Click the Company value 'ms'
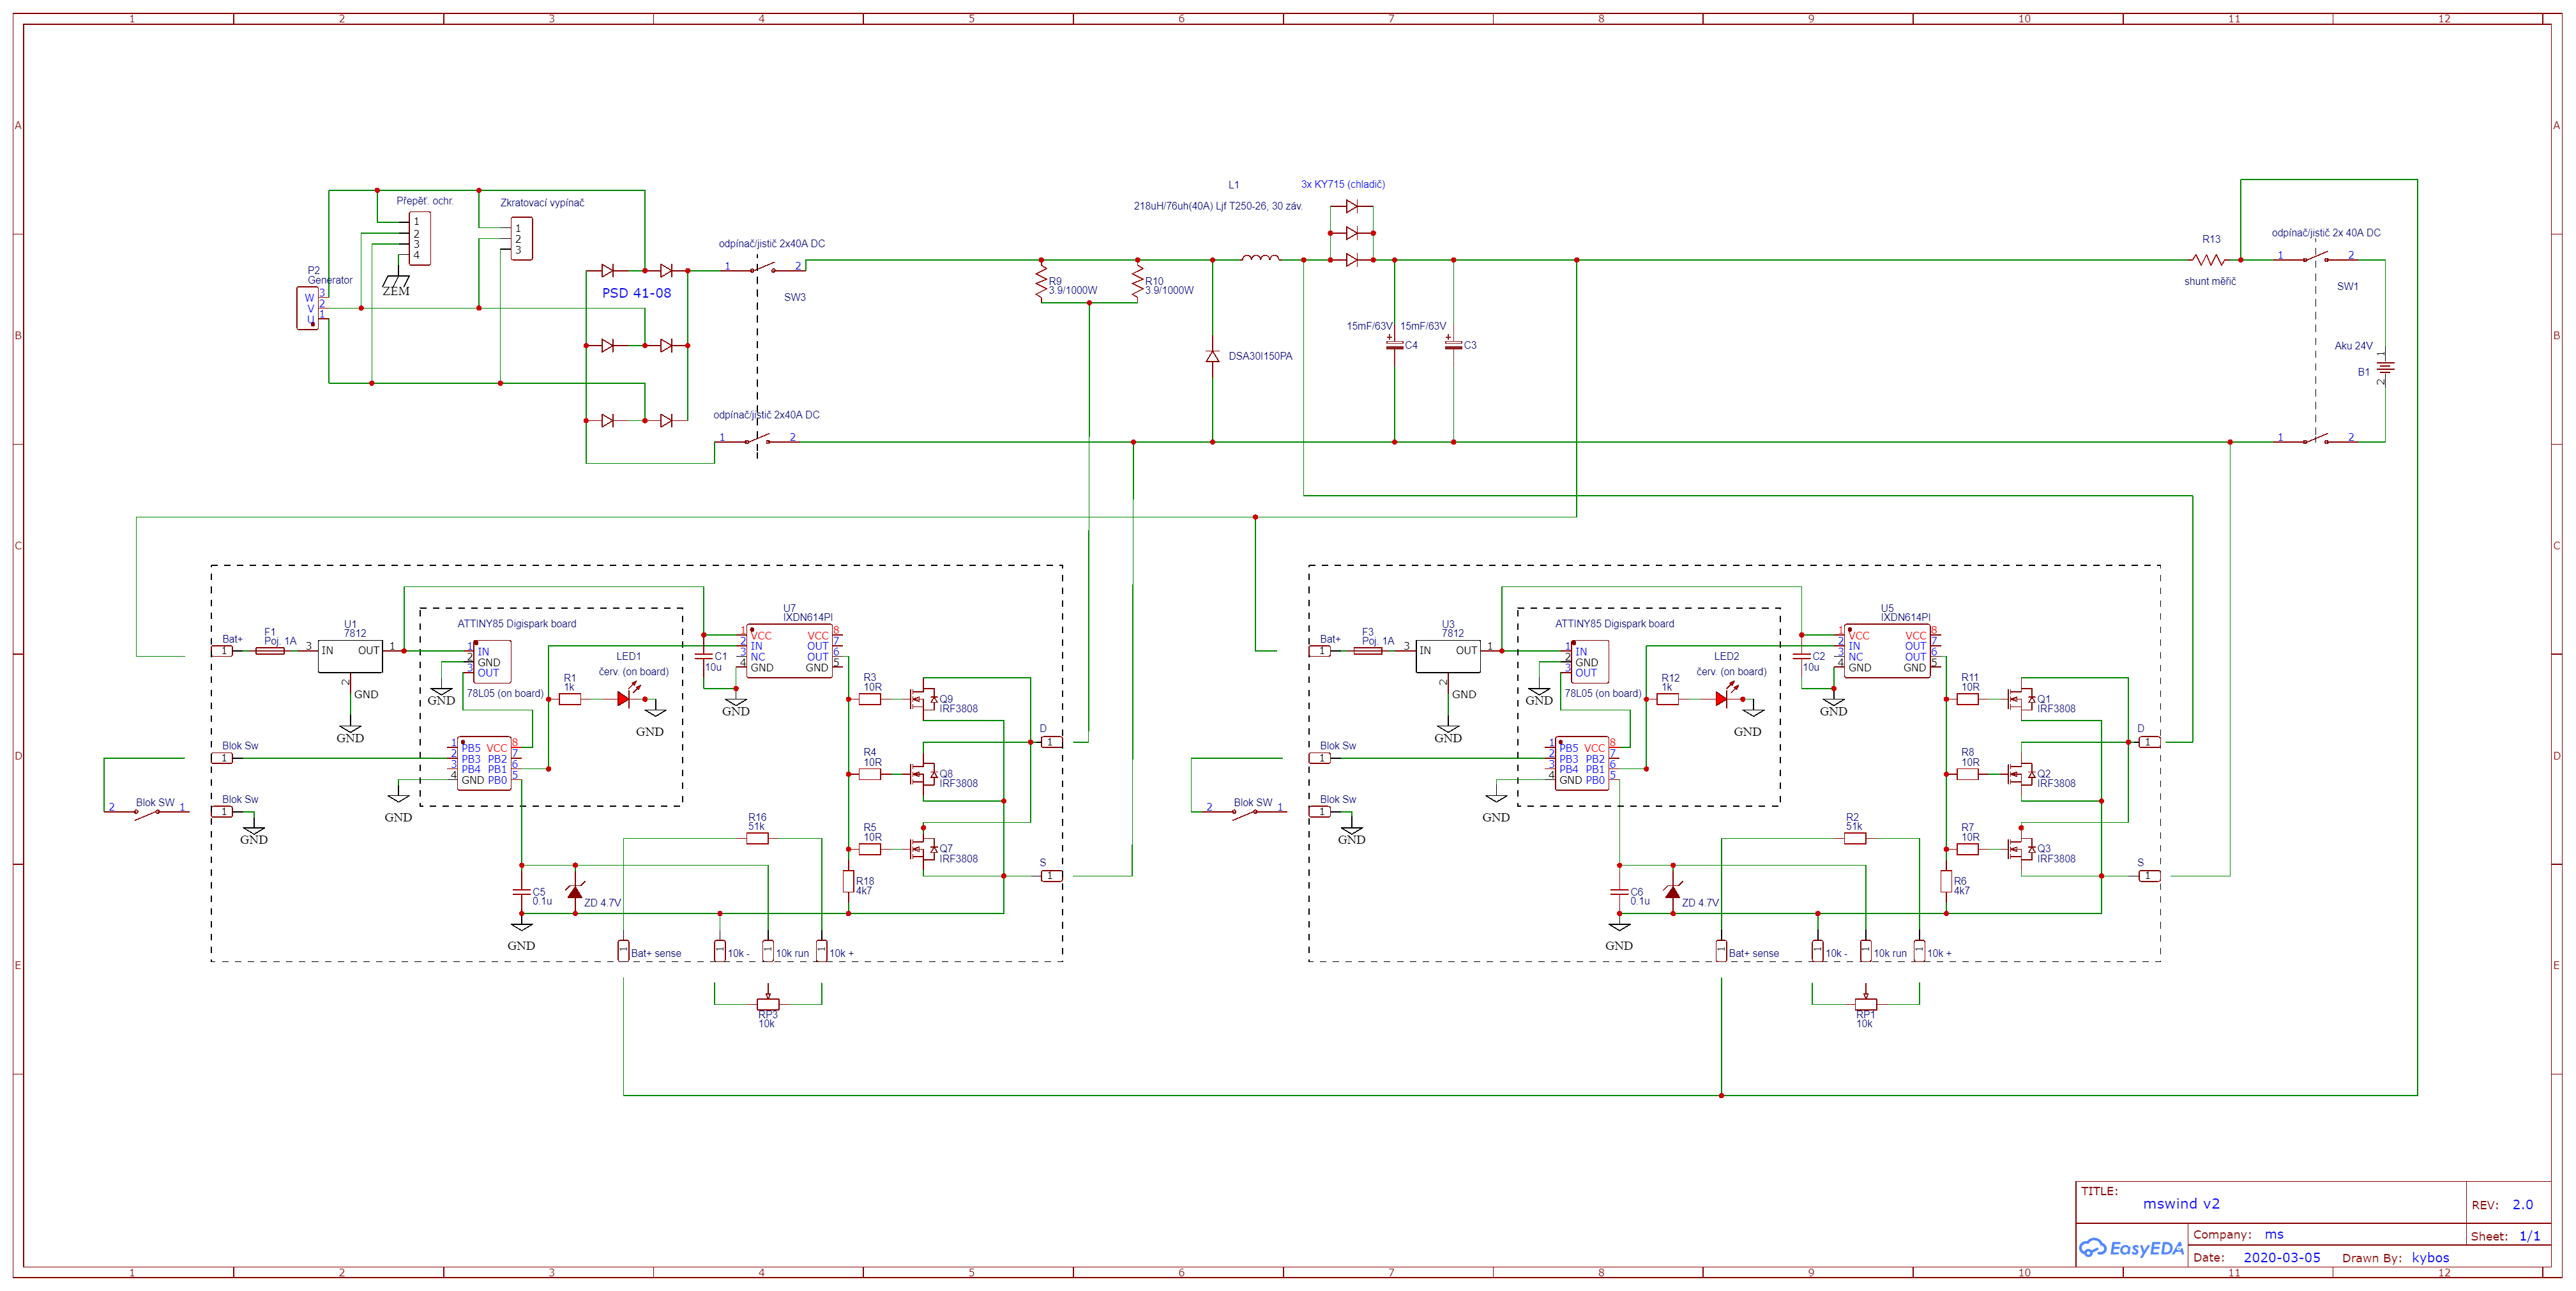The image size is (2576, 1291). 2274,1234
